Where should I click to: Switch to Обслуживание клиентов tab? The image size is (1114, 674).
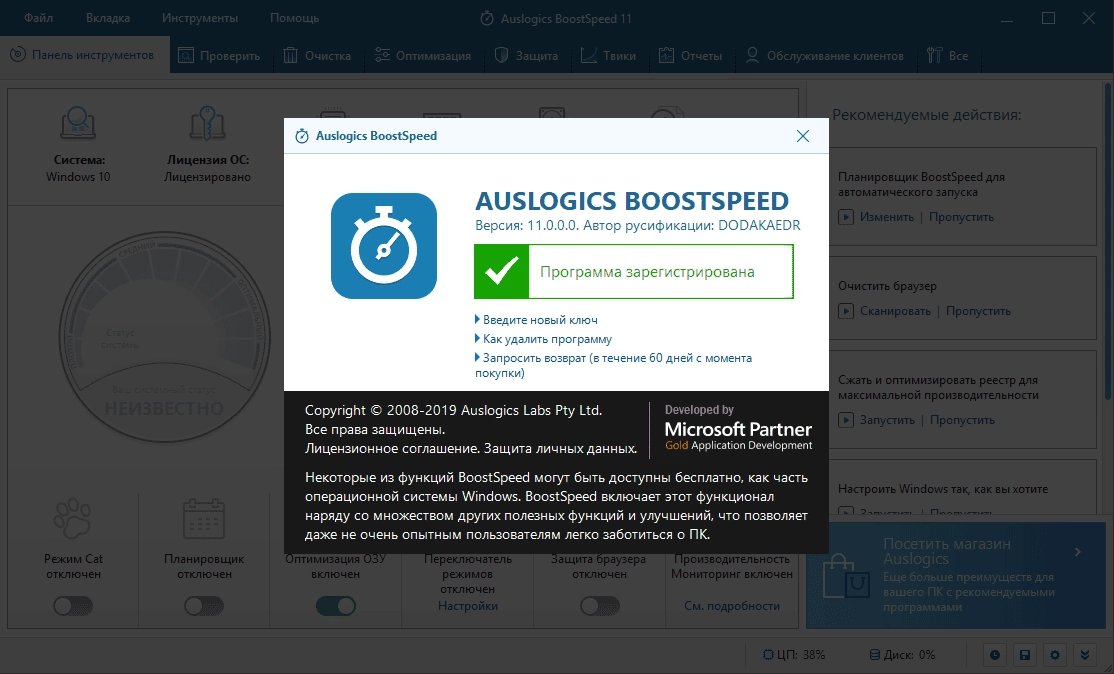(824, 55)
